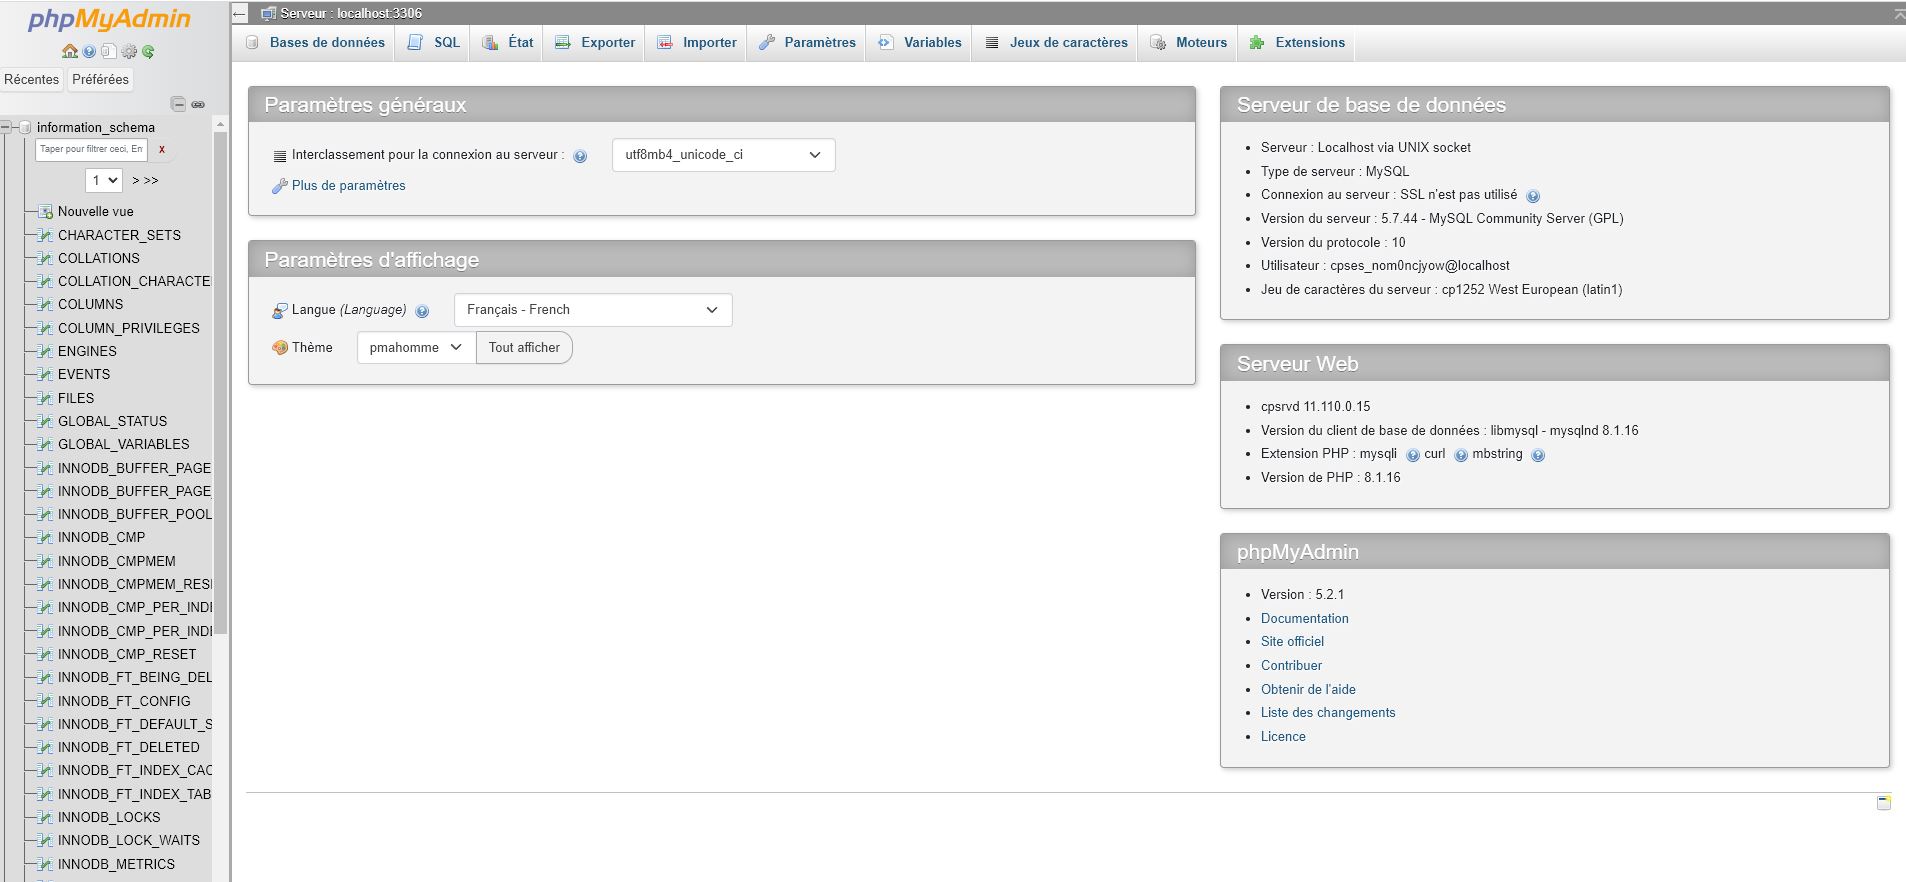Clear the table filter with red X

coord(162,150)
